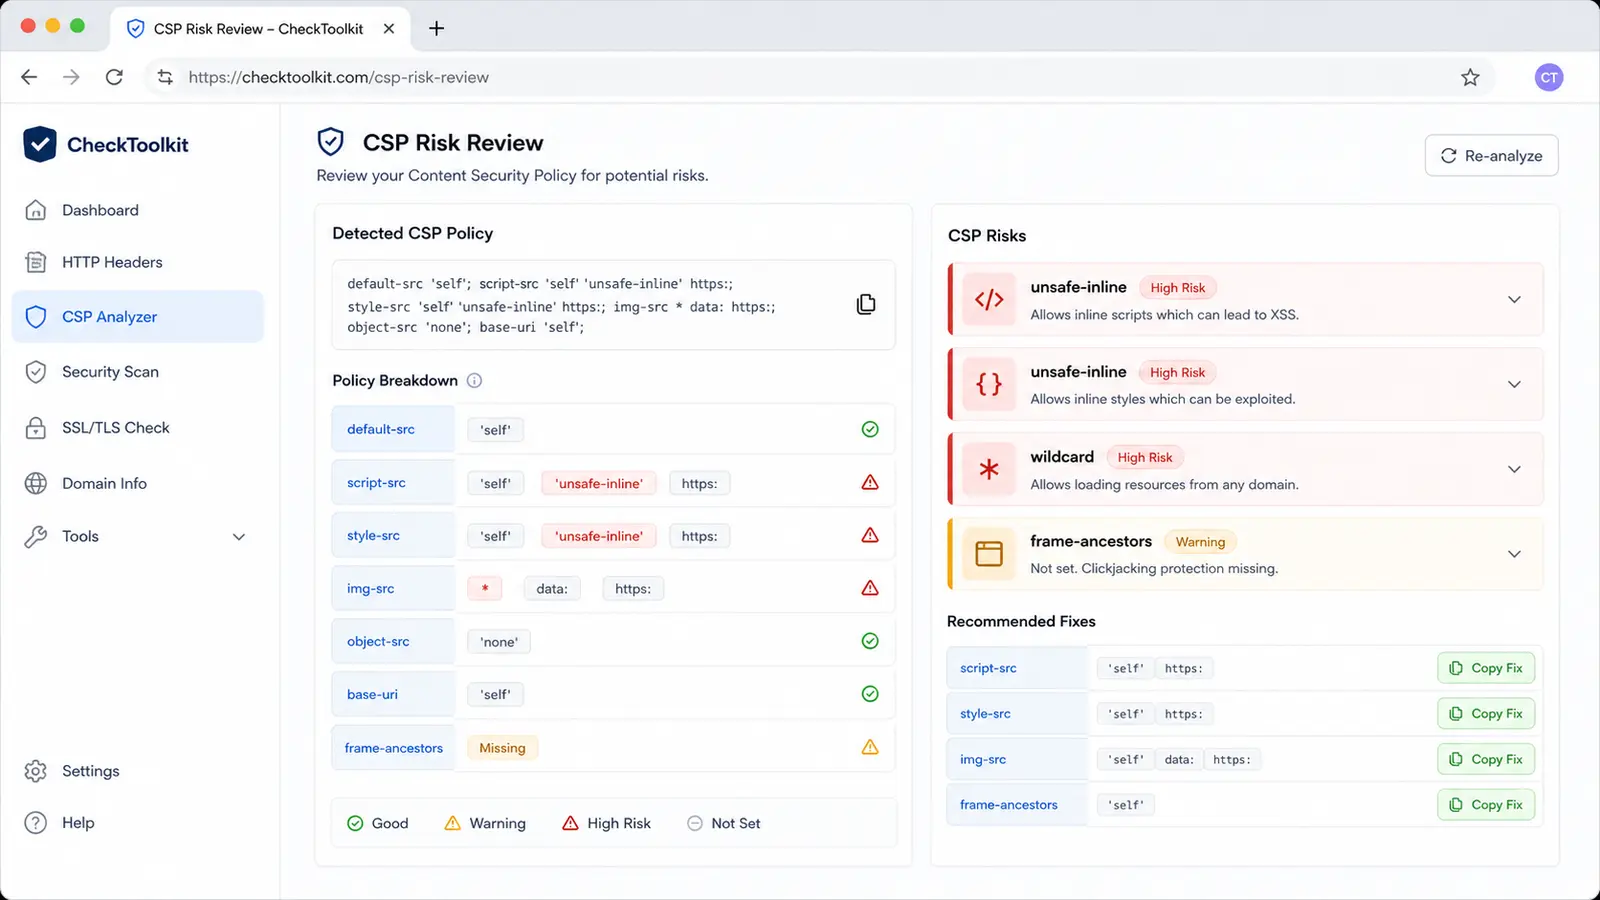1600x900 pixels.
Task: Click the curly braces icon on inline styles risk
Action: 989,384
